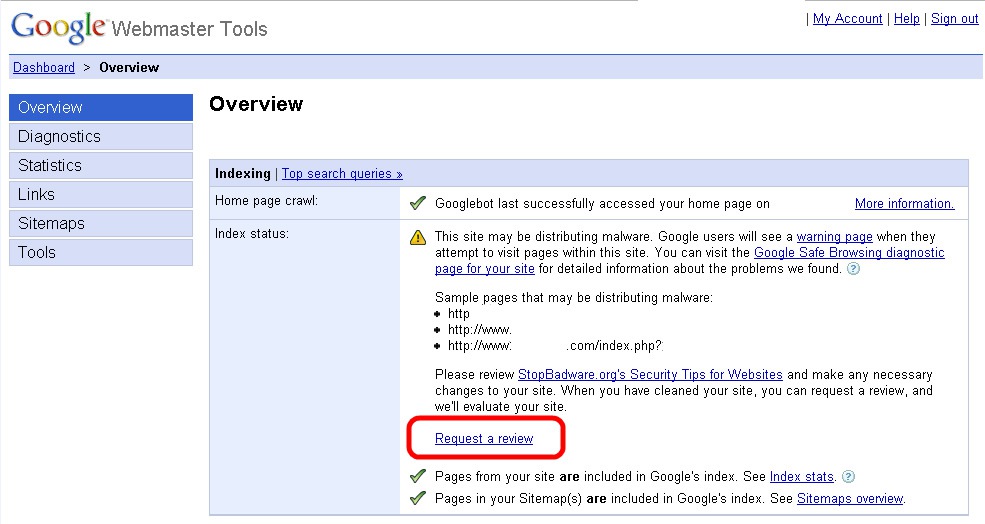This screenshot has width=985, height=524.
Task: Open StopBadware.org's Security Tips for Websites
Action: tap(650, 374)
